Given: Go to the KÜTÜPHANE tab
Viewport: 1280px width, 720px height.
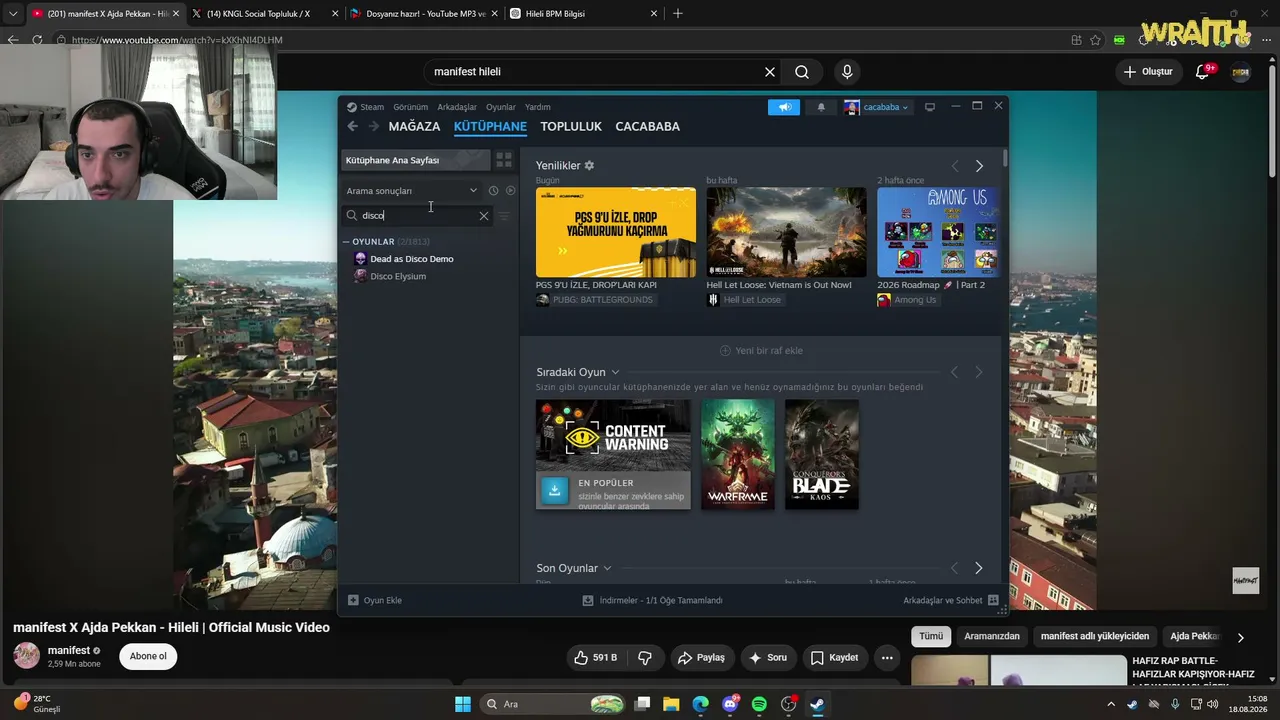Looking at the screenshot, I should (x=490, y=127).
